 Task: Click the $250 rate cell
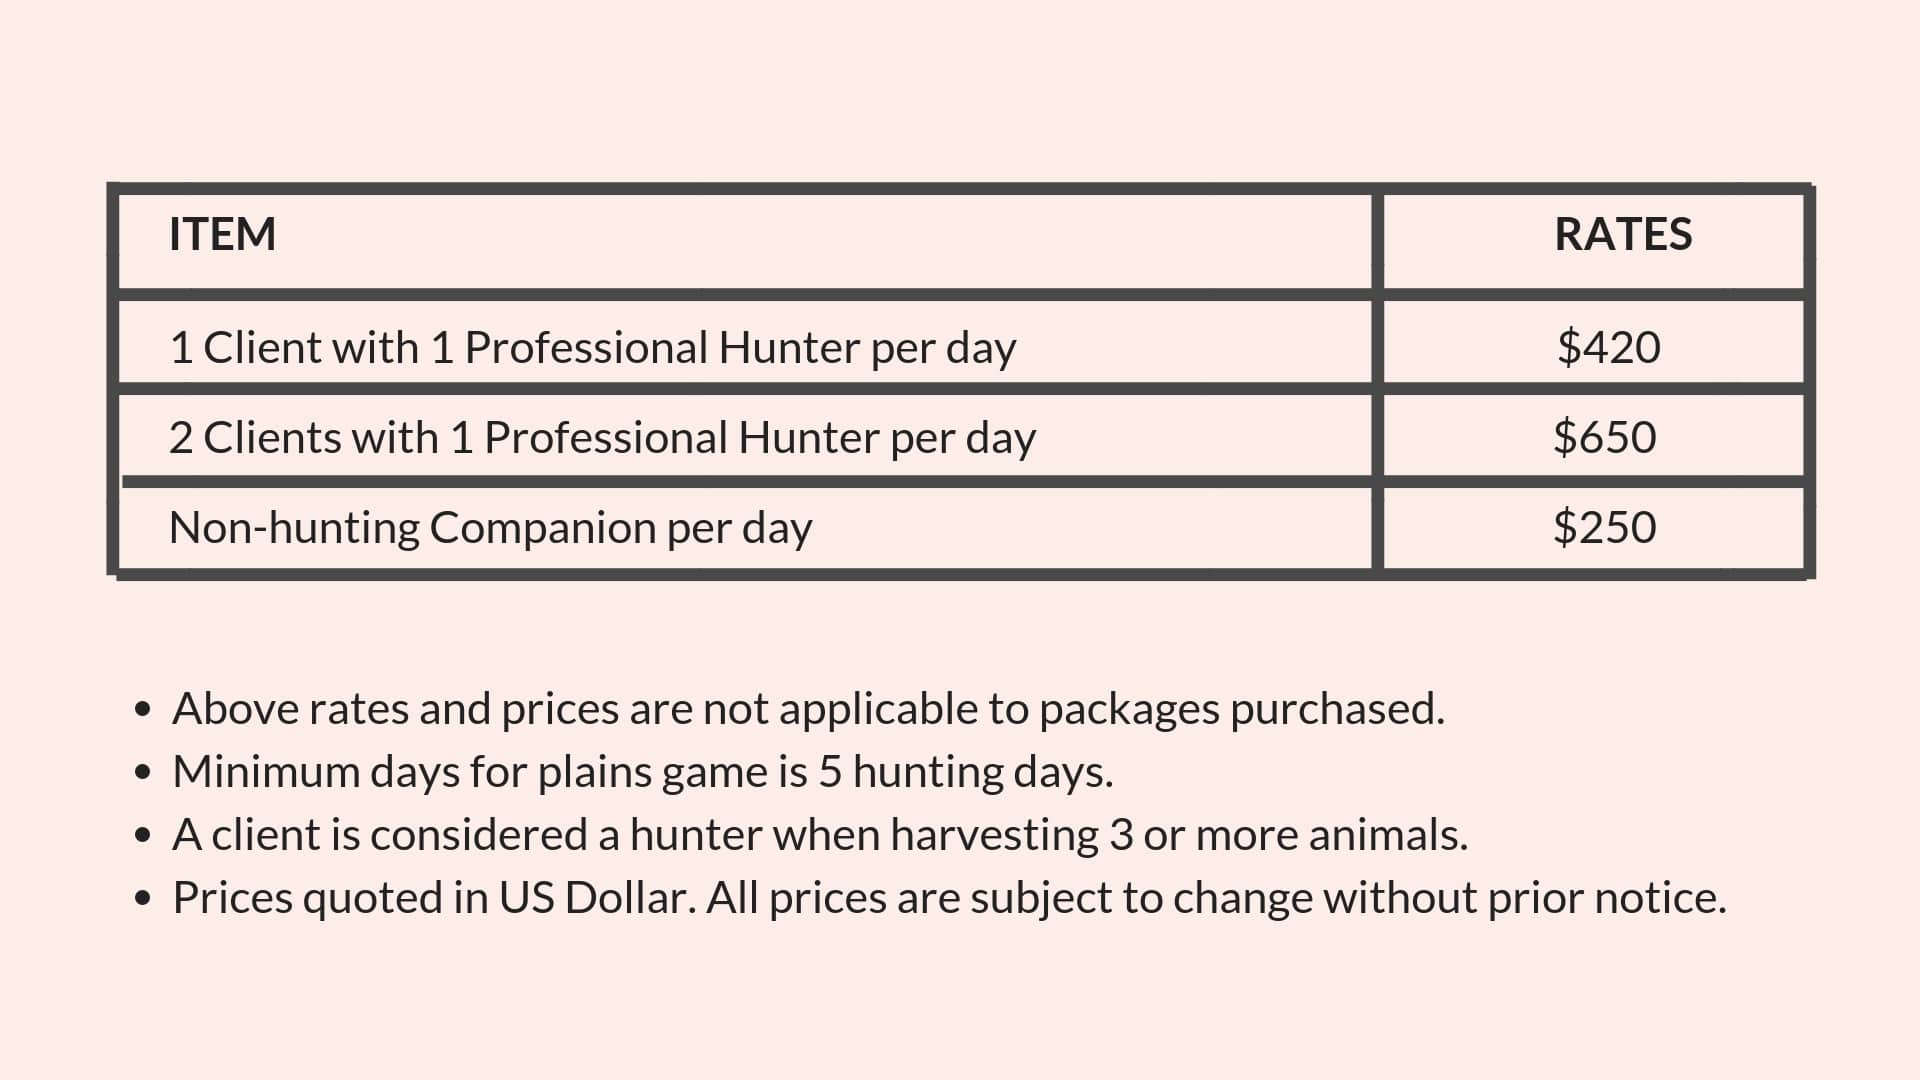tap(1604, 527)
